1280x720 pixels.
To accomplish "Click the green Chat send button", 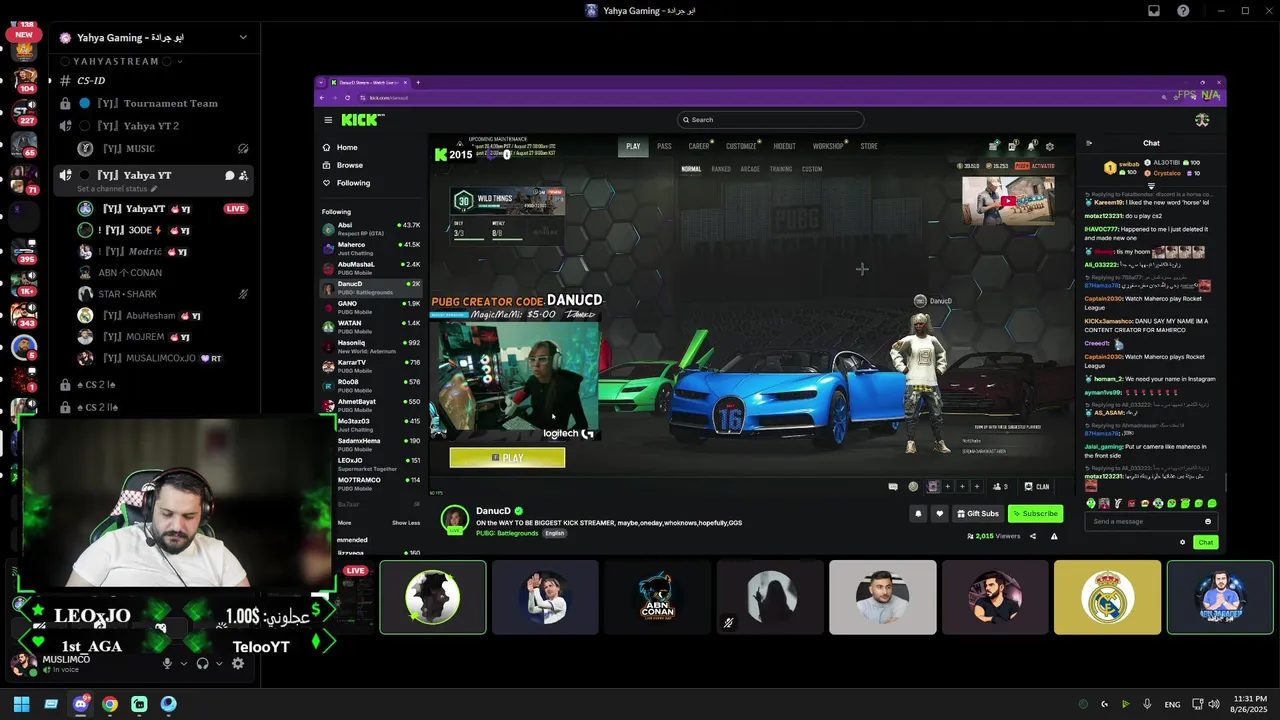I will tap(1206, 542).
